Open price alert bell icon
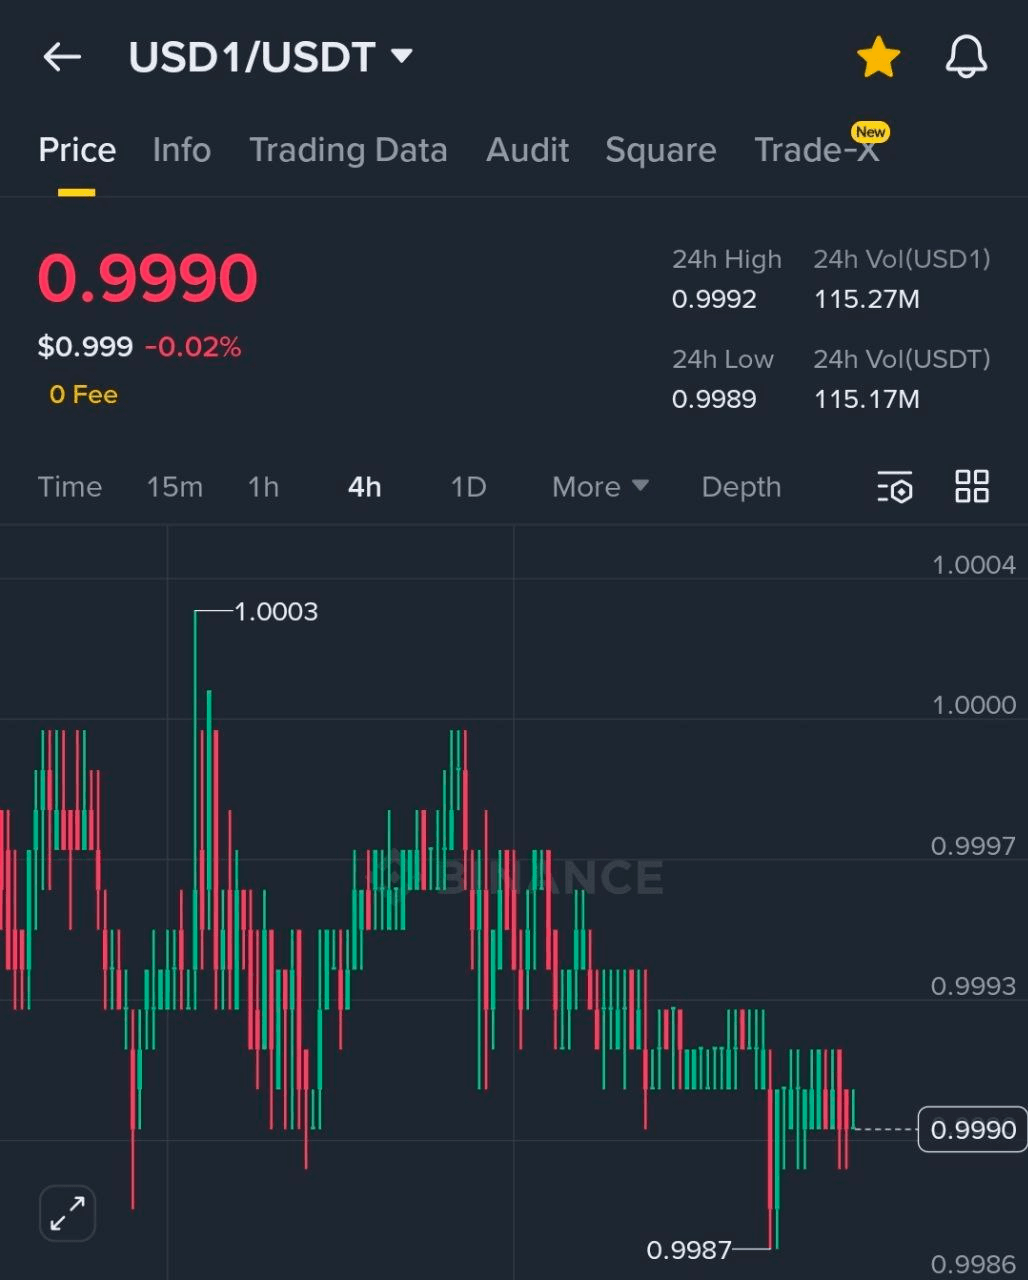Viewport: 1028px width, 1280px height. click(966, 58)
